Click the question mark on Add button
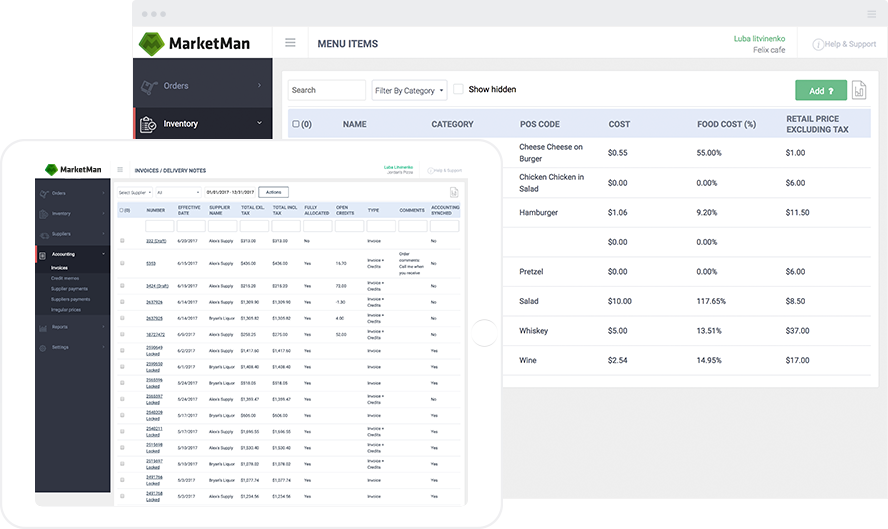The width and height of the screenshot is (888, 529). tap(831, 91)
